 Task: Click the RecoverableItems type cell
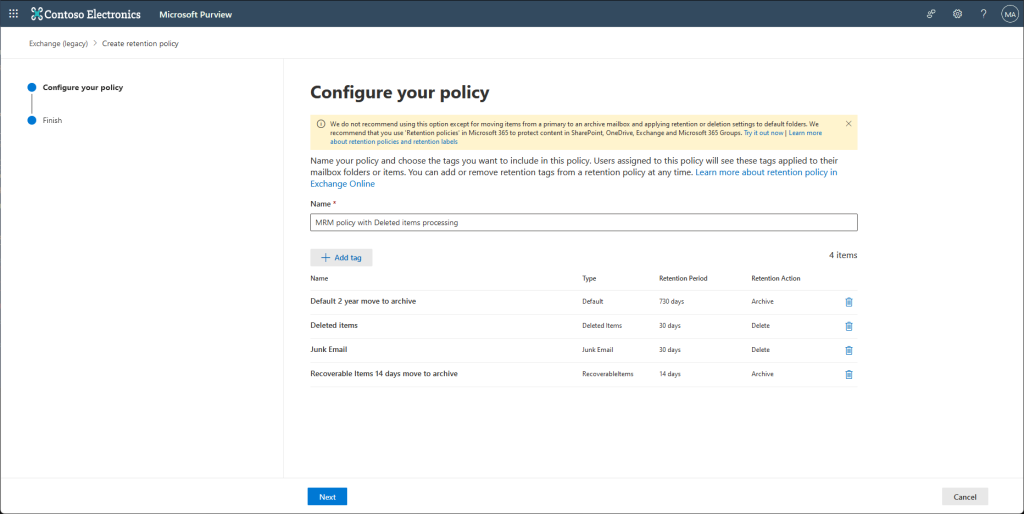coord(607,374)
